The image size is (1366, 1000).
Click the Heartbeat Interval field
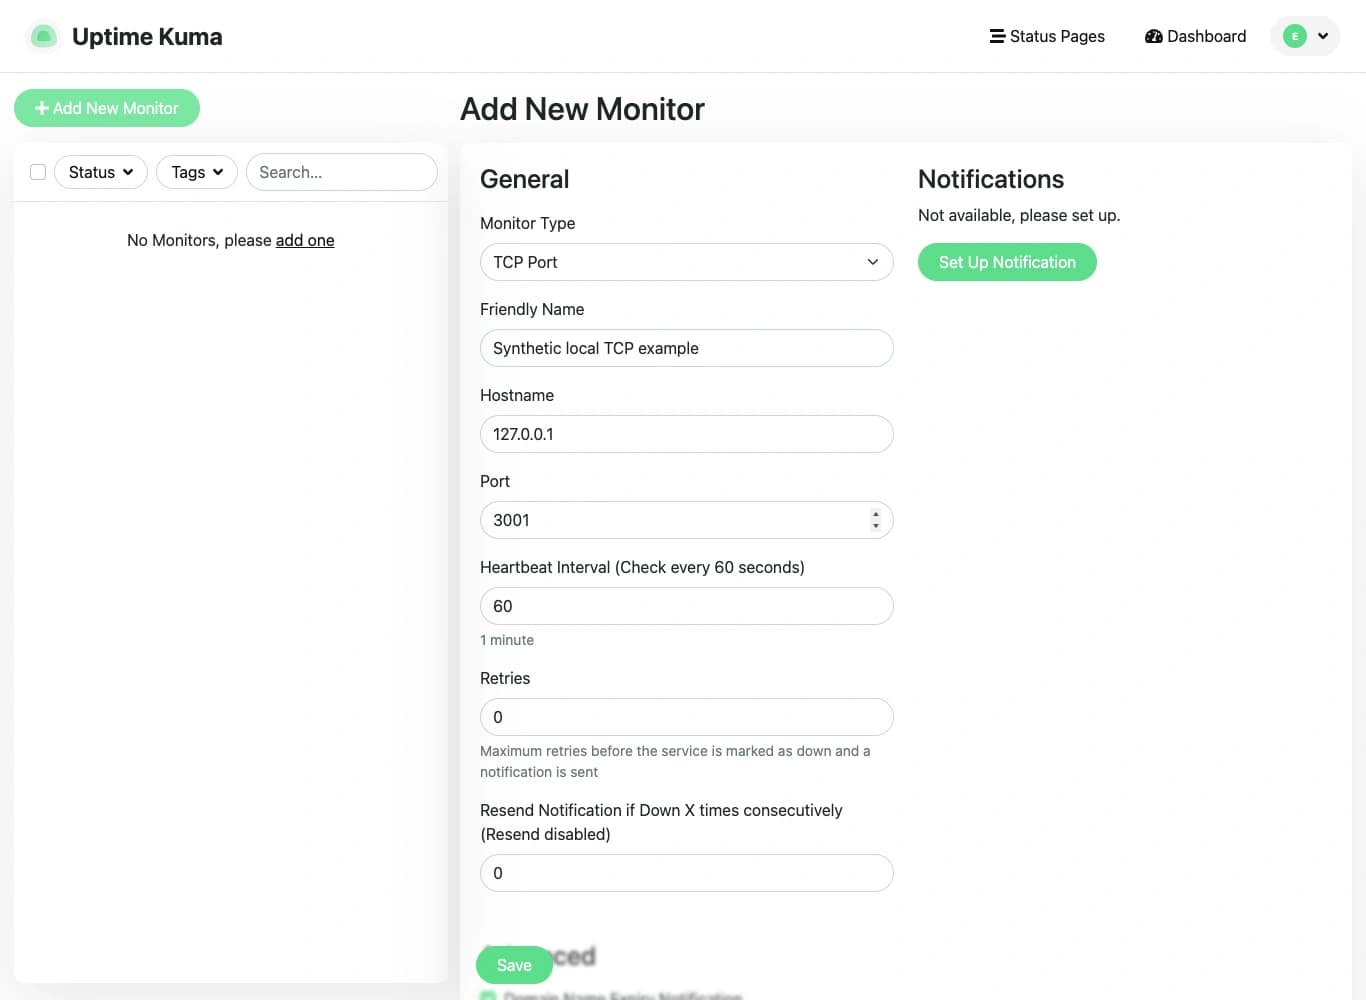coord(687,606)
